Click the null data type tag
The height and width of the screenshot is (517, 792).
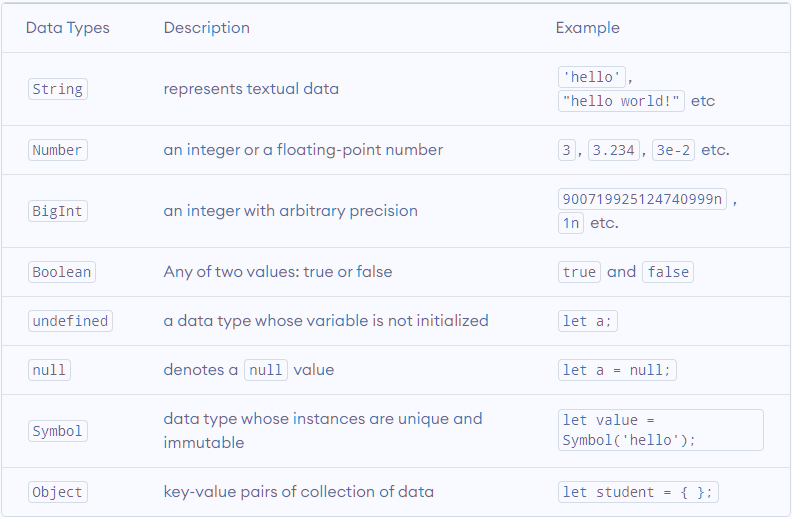[x=49, y=370]
